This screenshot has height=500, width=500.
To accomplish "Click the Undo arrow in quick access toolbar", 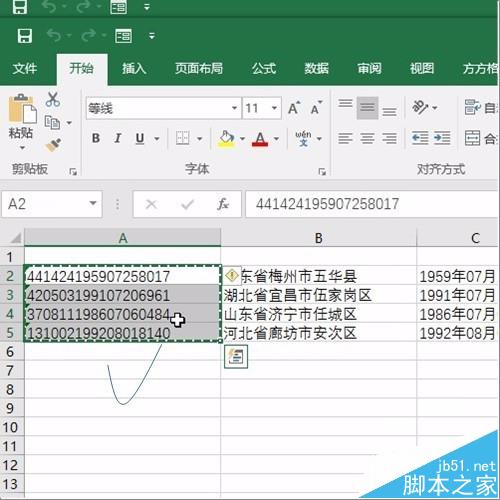I will (54, 35).
